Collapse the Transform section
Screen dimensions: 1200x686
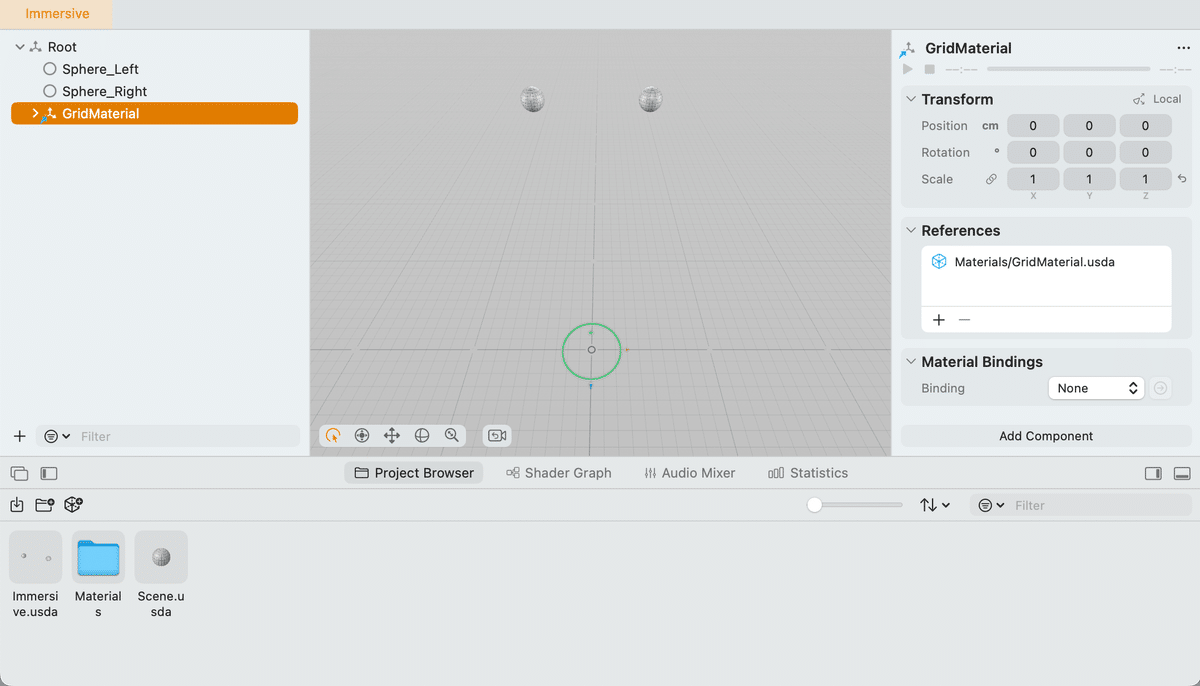(x=911, y=99)
